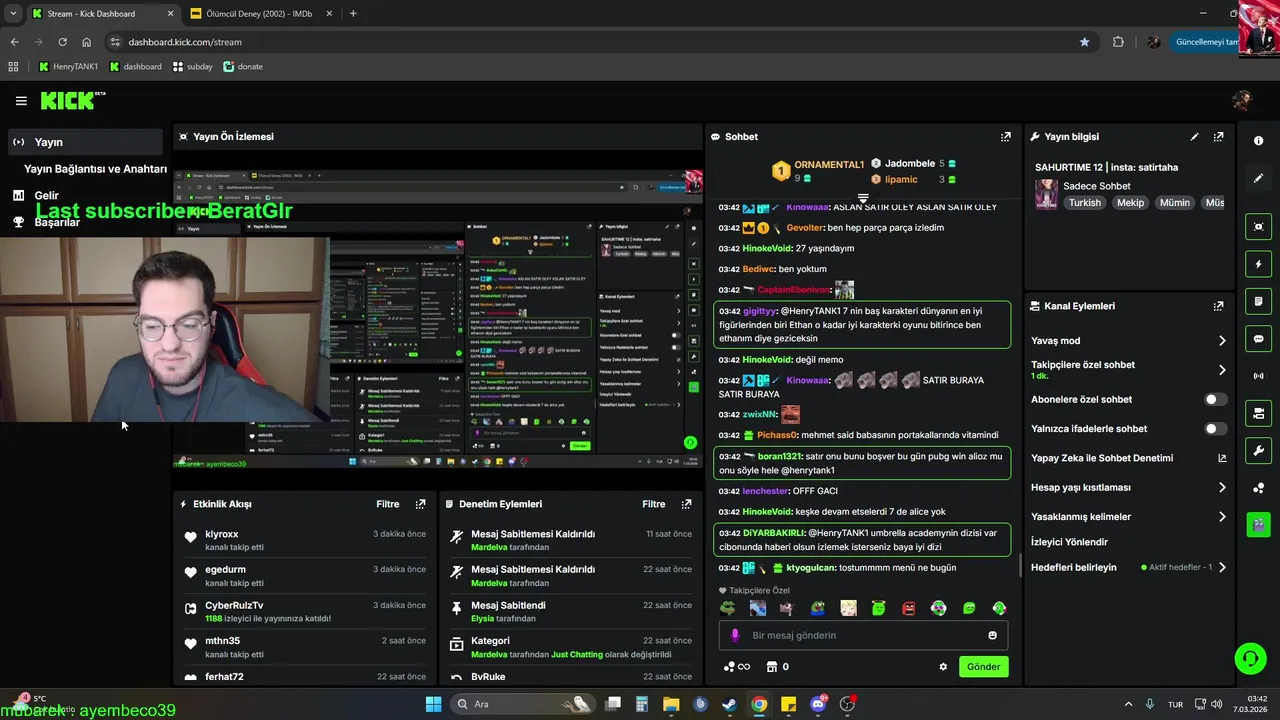Open Filtre in Etkinlik Akışı panel
Viewport: 1280px width, 720px height.
point(388,504)
